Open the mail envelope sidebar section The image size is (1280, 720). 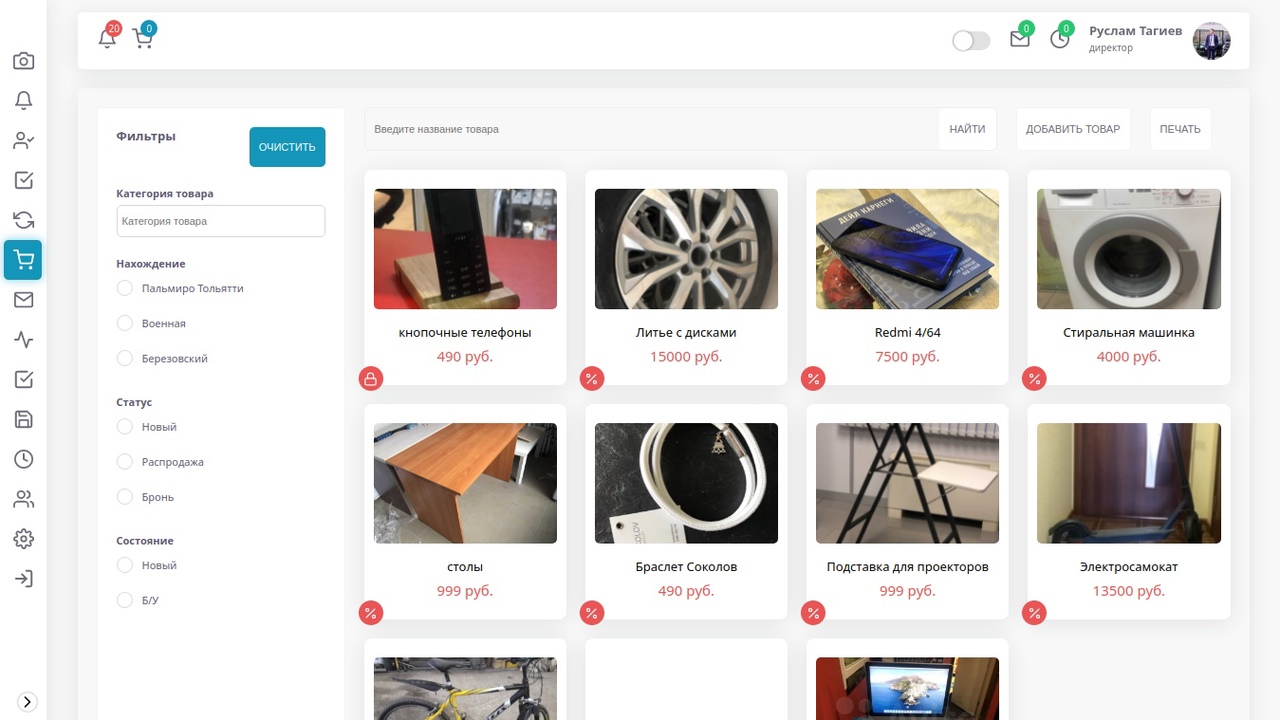[x=24, y=300]
